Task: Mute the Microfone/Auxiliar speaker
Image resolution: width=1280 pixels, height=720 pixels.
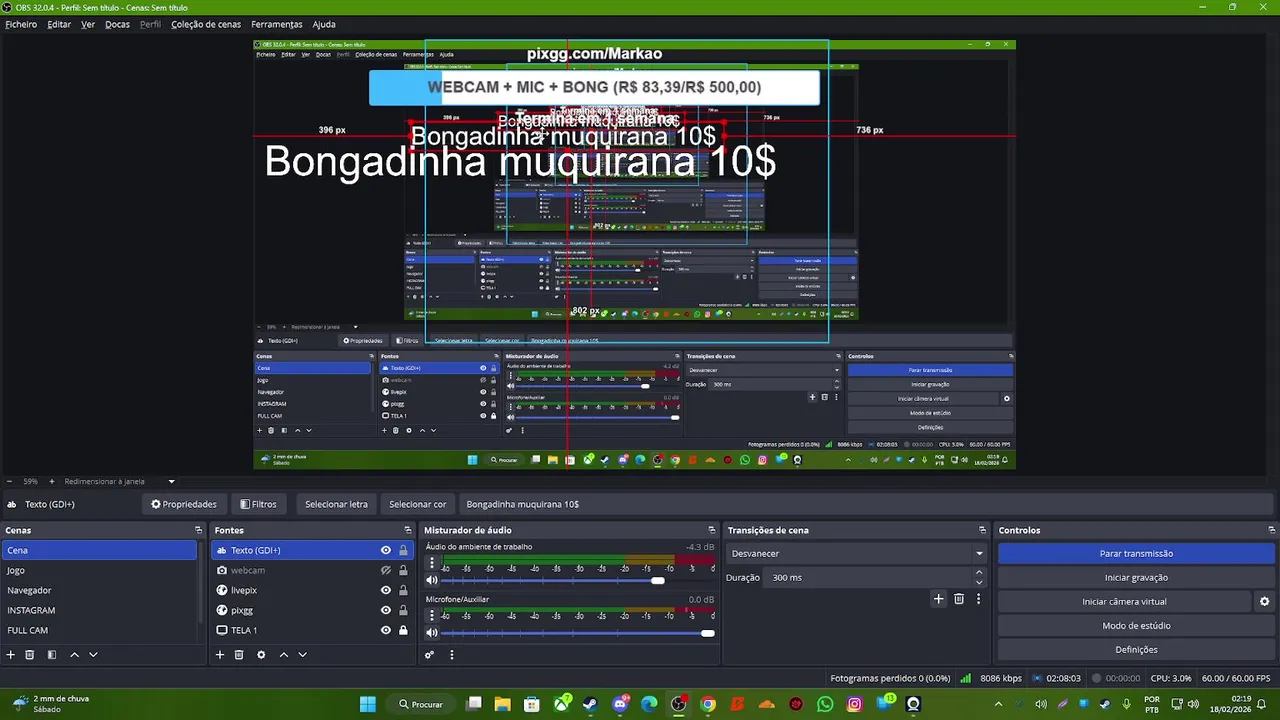Action: [x=432, y=632]
